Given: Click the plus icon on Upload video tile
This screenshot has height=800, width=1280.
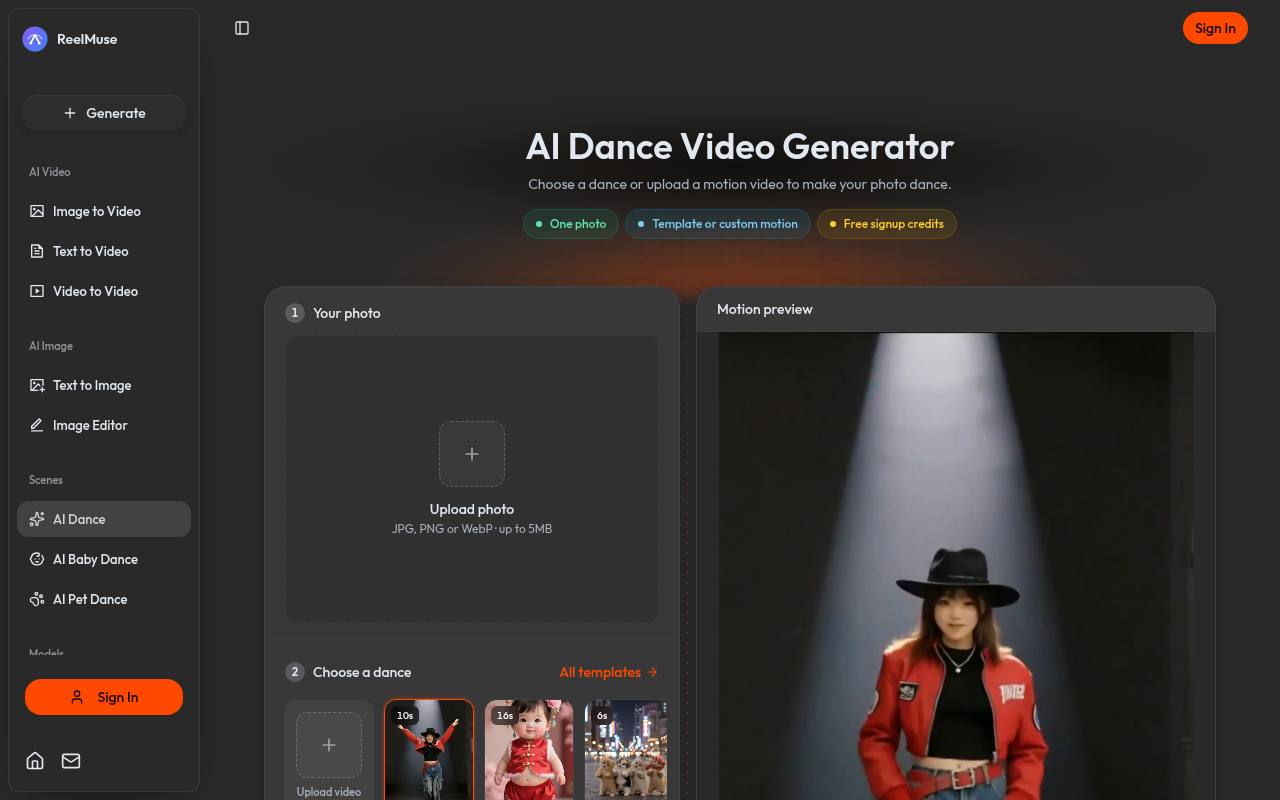Looking at the screenshot, I should 329,745.
